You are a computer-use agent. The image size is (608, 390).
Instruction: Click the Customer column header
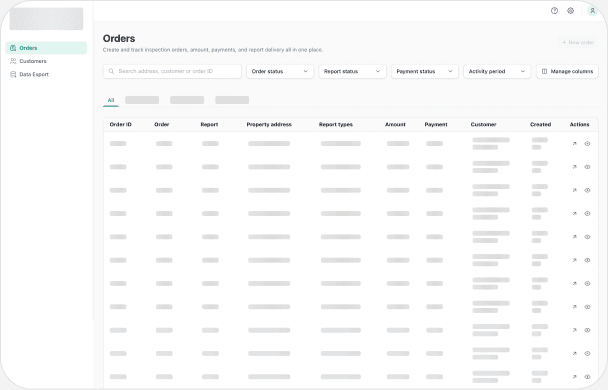(x=484, y=124)
